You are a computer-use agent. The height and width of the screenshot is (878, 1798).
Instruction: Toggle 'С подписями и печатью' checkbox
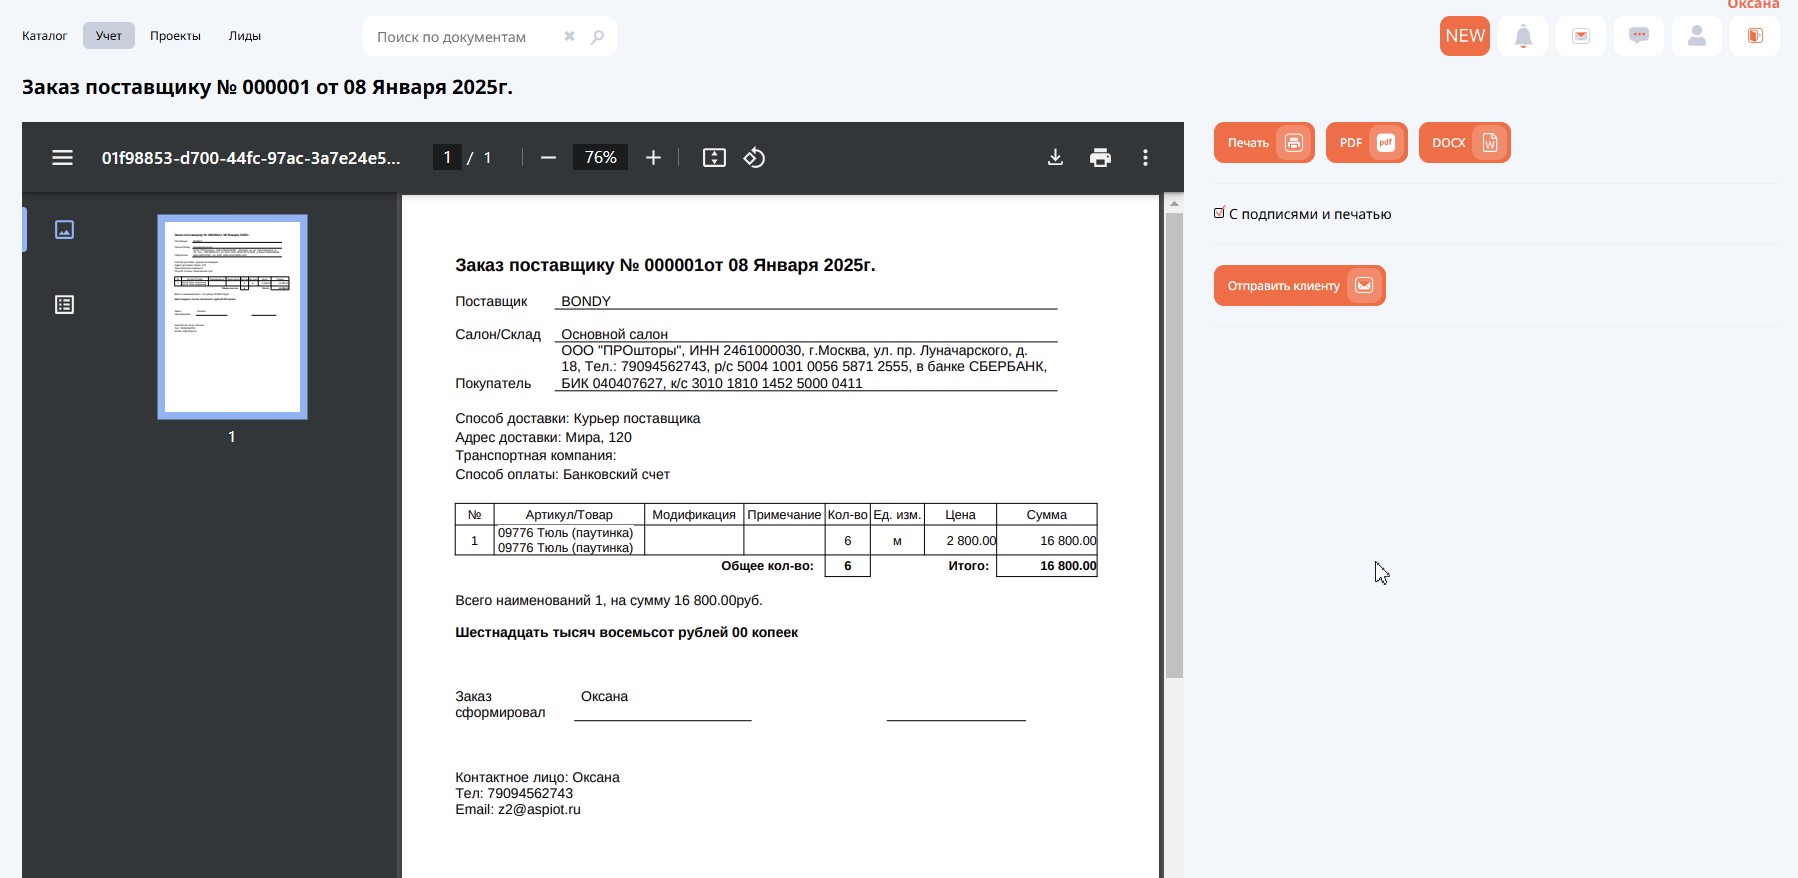(x=1219, y=213)
